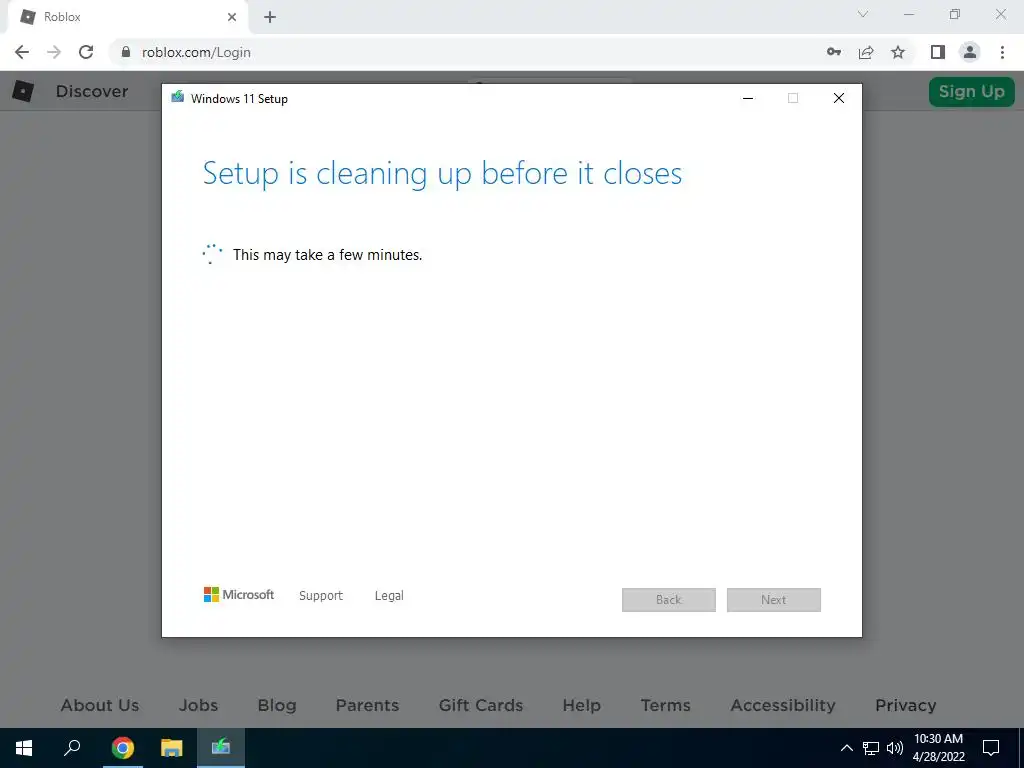Close the Chrome window
1024x768 pixels.
1000,14
